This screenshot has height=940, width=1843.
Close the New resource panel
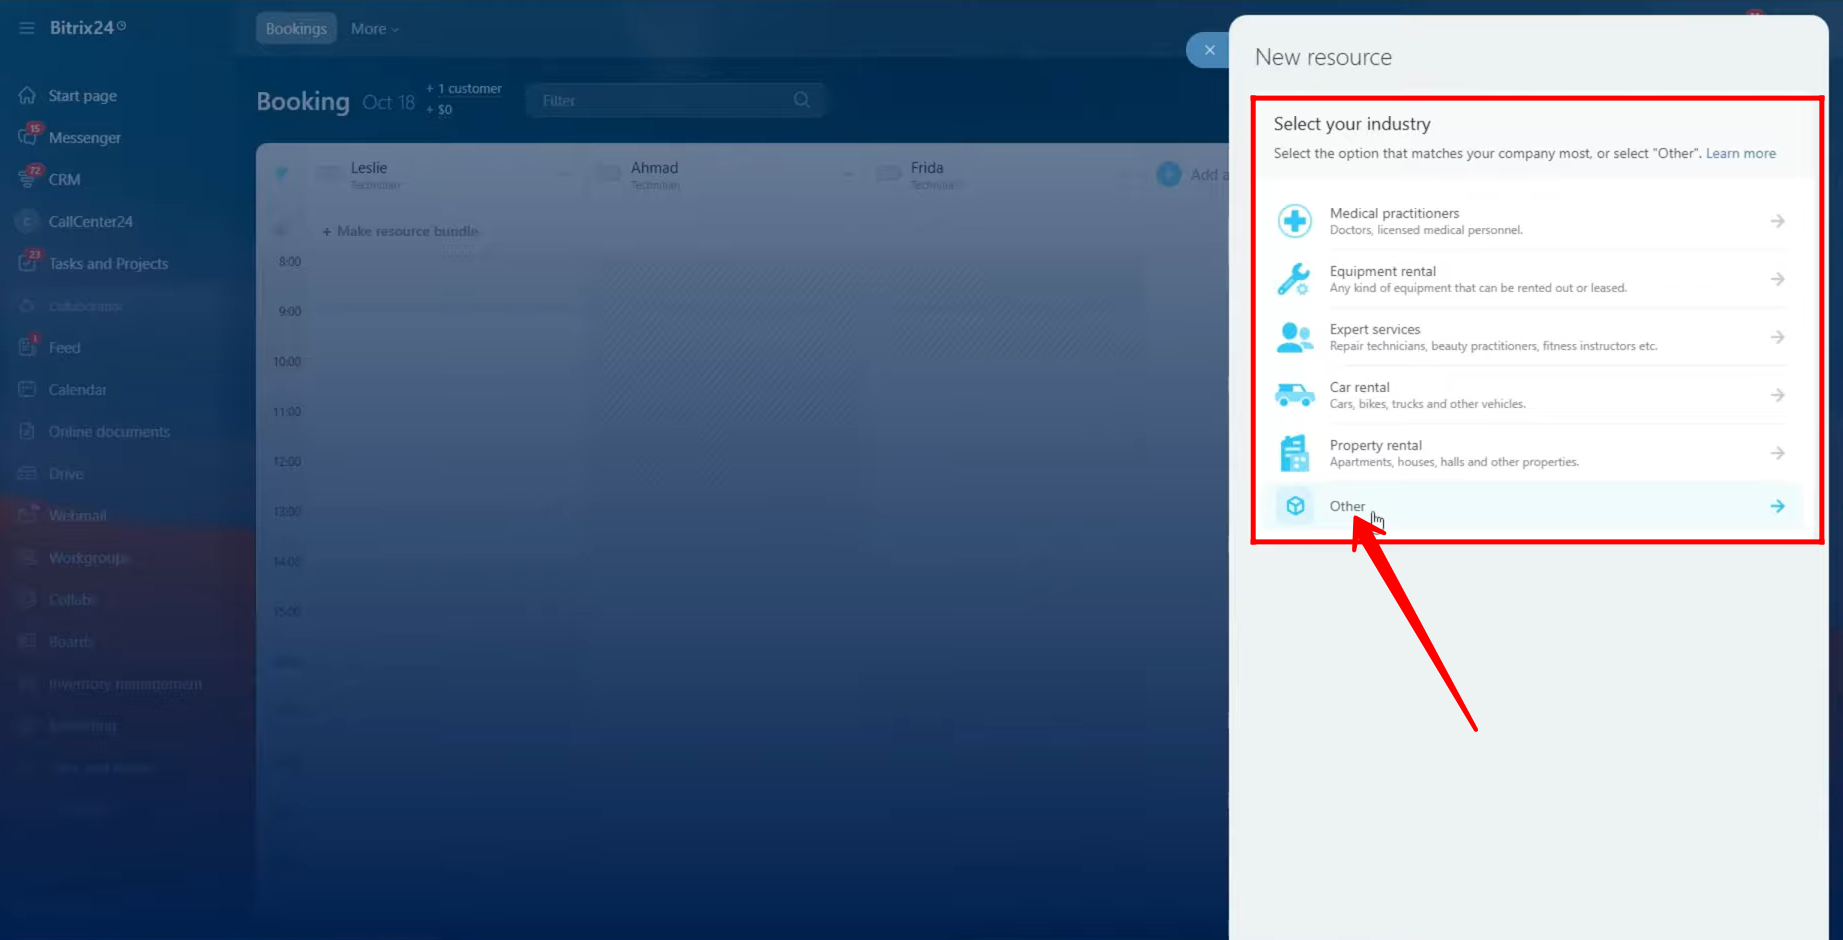[x=1209, y=50]
